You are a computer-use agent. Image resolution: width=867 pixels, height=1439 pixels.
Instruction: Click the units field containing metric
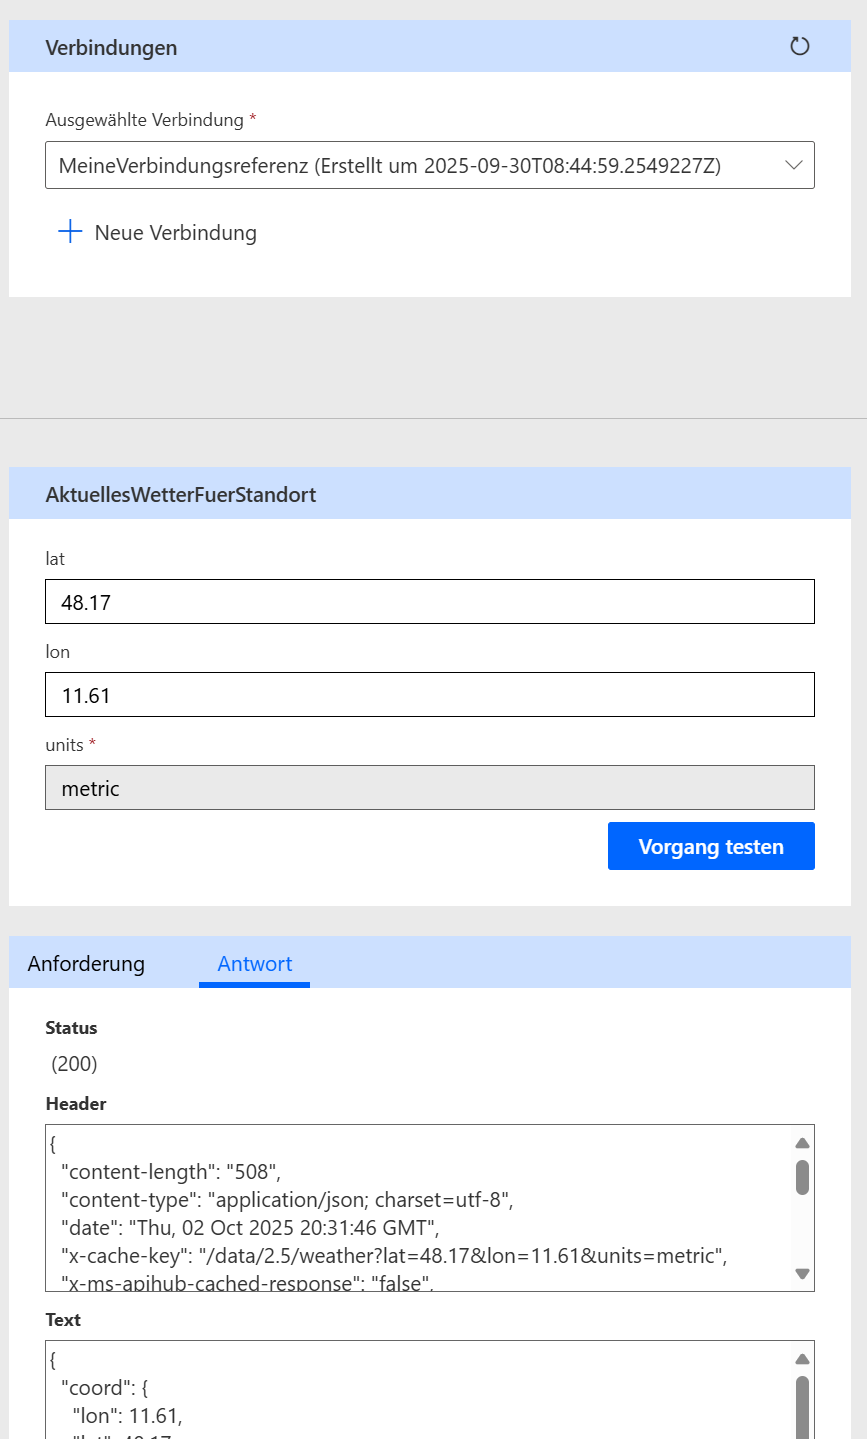click(x=429, y=788)
